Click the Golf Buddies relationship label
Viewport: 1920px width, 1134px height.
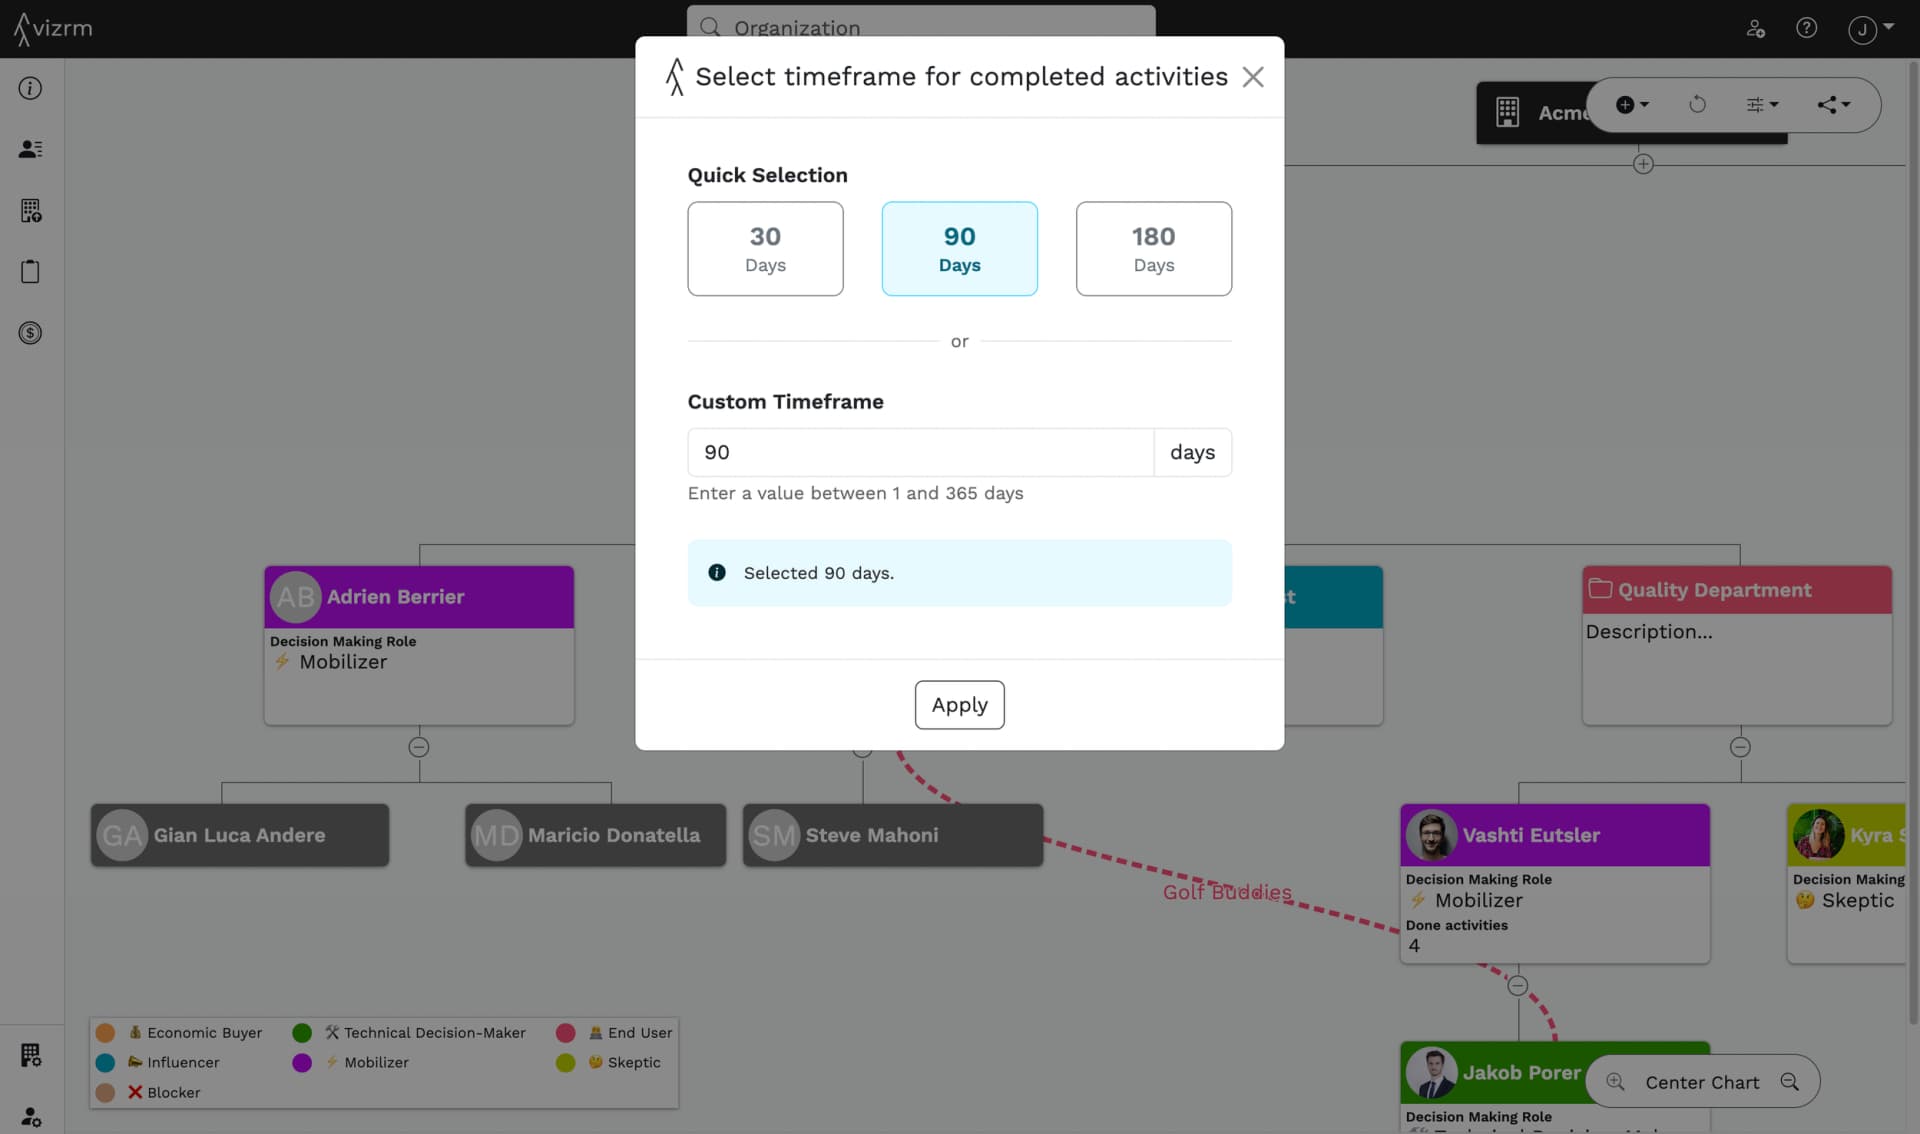(1227, 892)
